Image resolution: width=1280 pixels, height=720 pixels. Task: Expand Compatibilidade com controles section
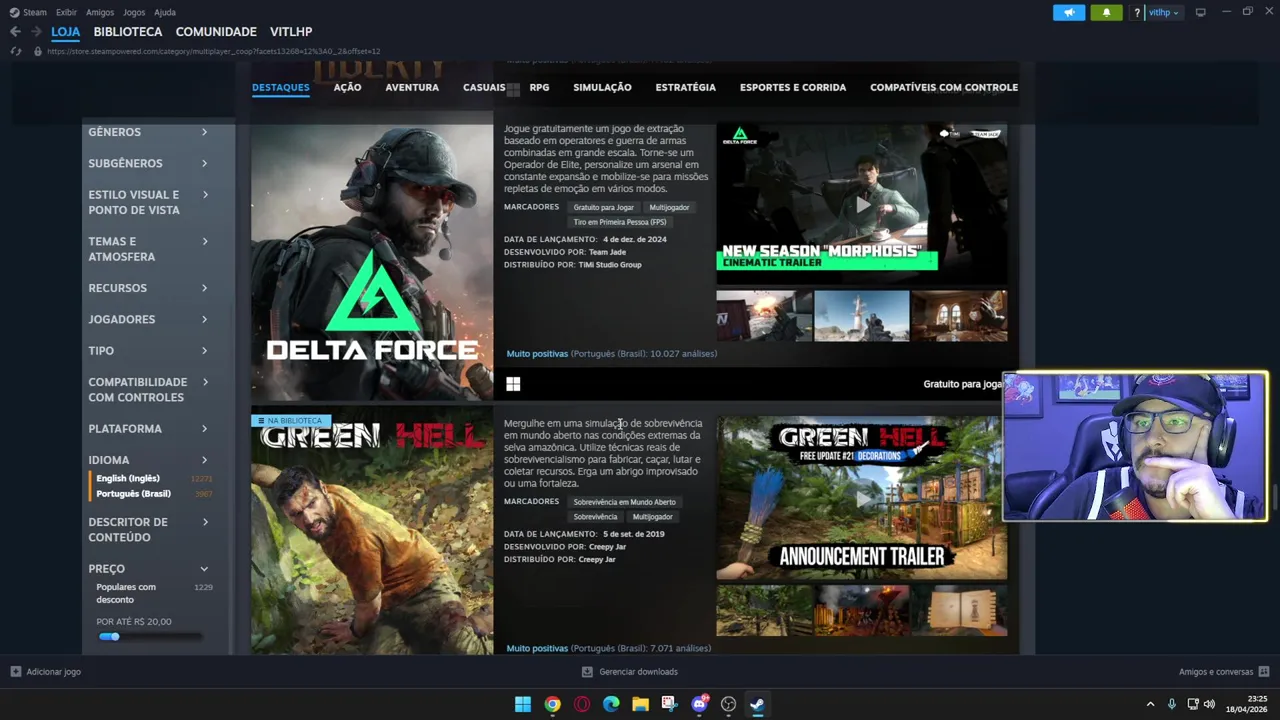tap(148, 389)
